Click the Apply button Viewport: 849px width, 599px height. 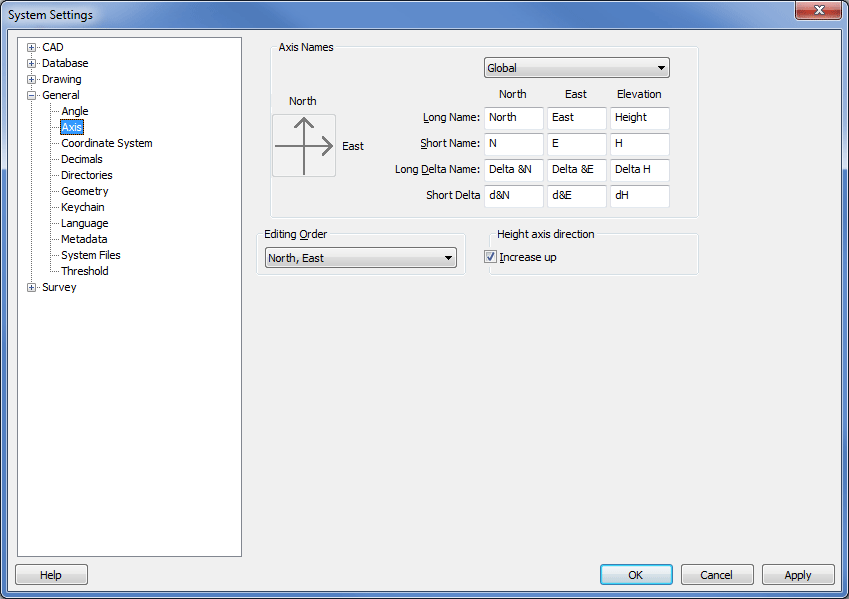(x=797, y=575)
